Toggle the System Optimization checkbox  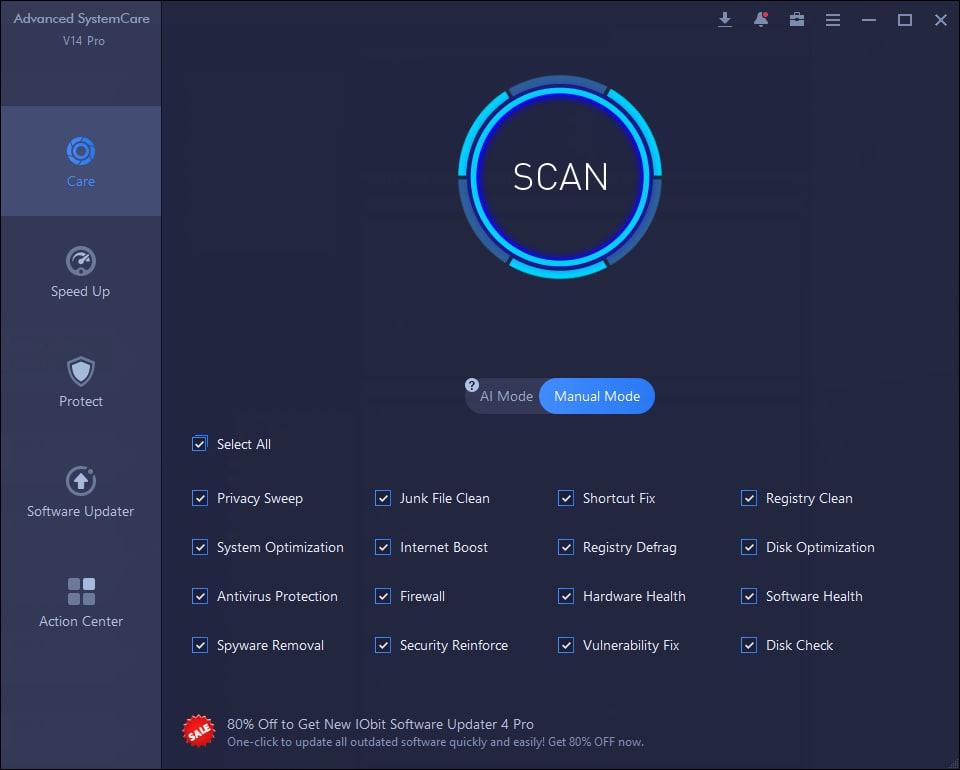point(200,547)
